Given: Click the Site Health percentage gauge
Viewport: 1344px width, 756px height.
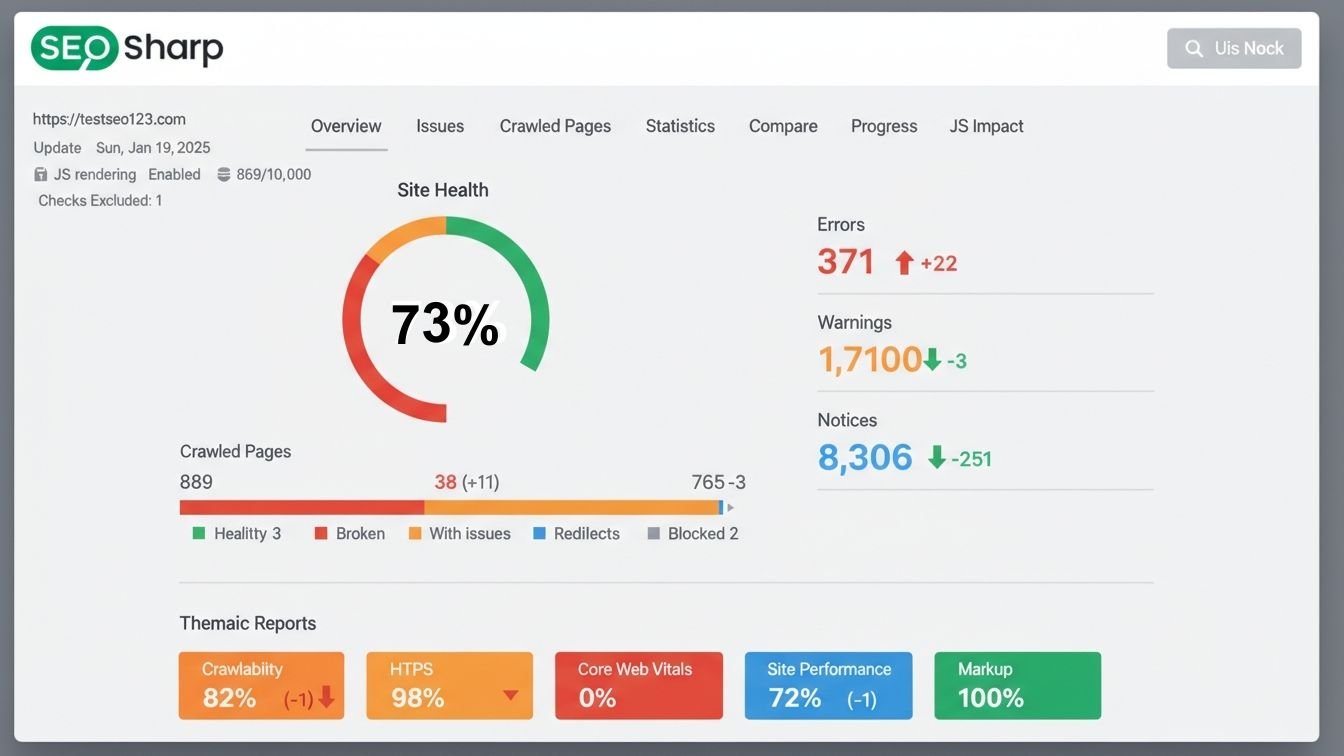Looking at the screenshot, I should coord(446,318).
